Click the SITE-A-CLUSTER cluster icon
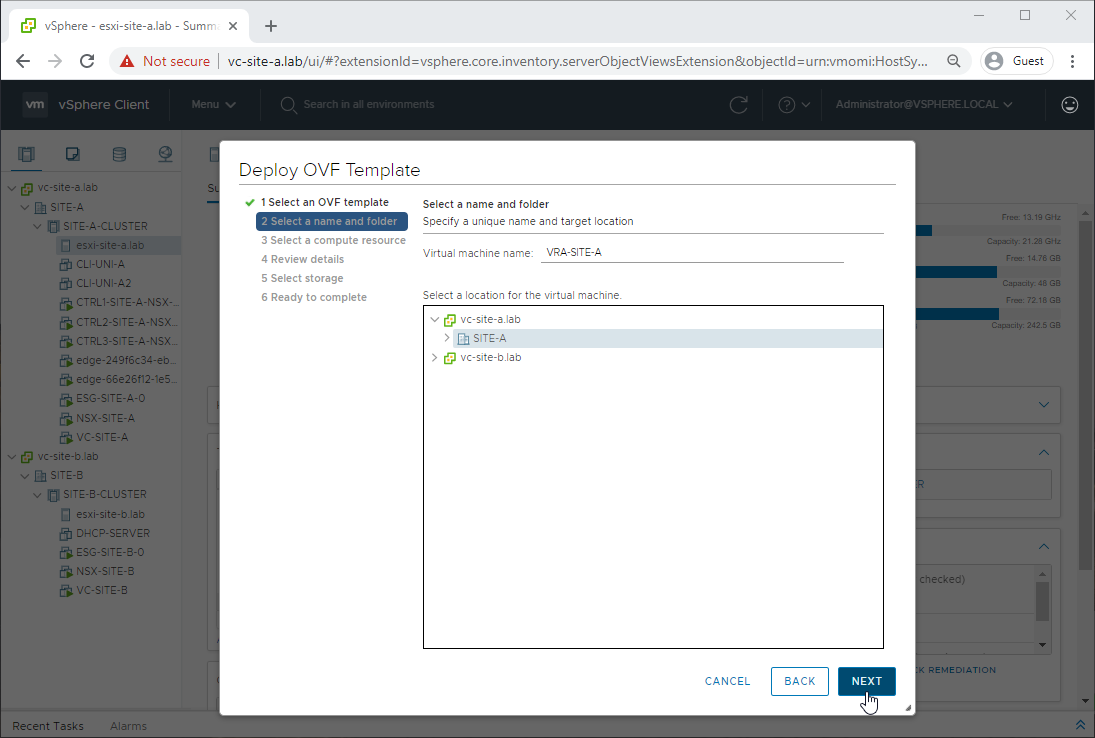This screenshot has height=738, width=1095. tap(53, 226)
